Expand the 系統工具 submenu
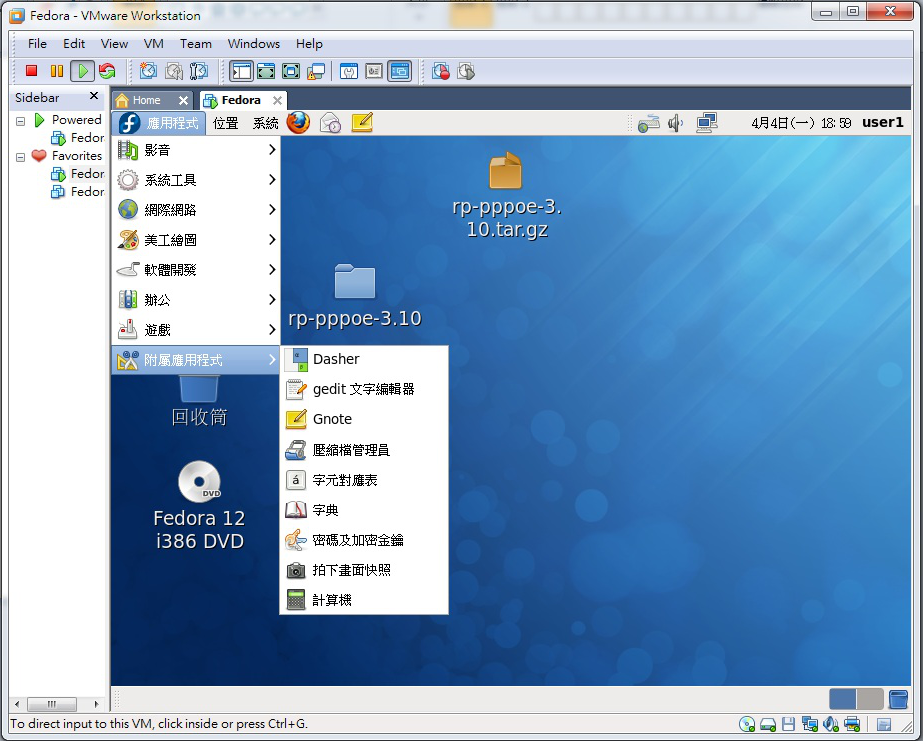This screenshot has width=923, height=741. [x=196, y=180]
